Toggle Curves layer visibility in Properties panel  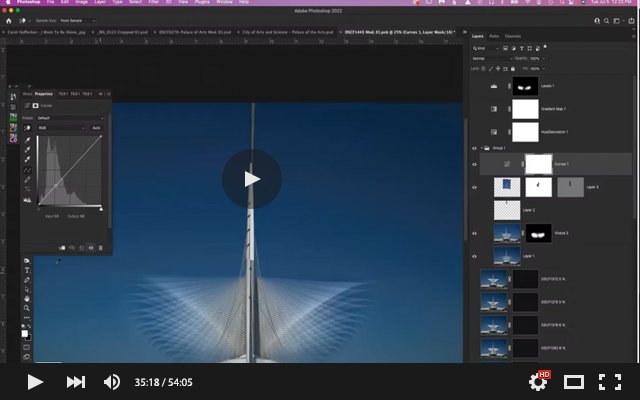(91, 248)
